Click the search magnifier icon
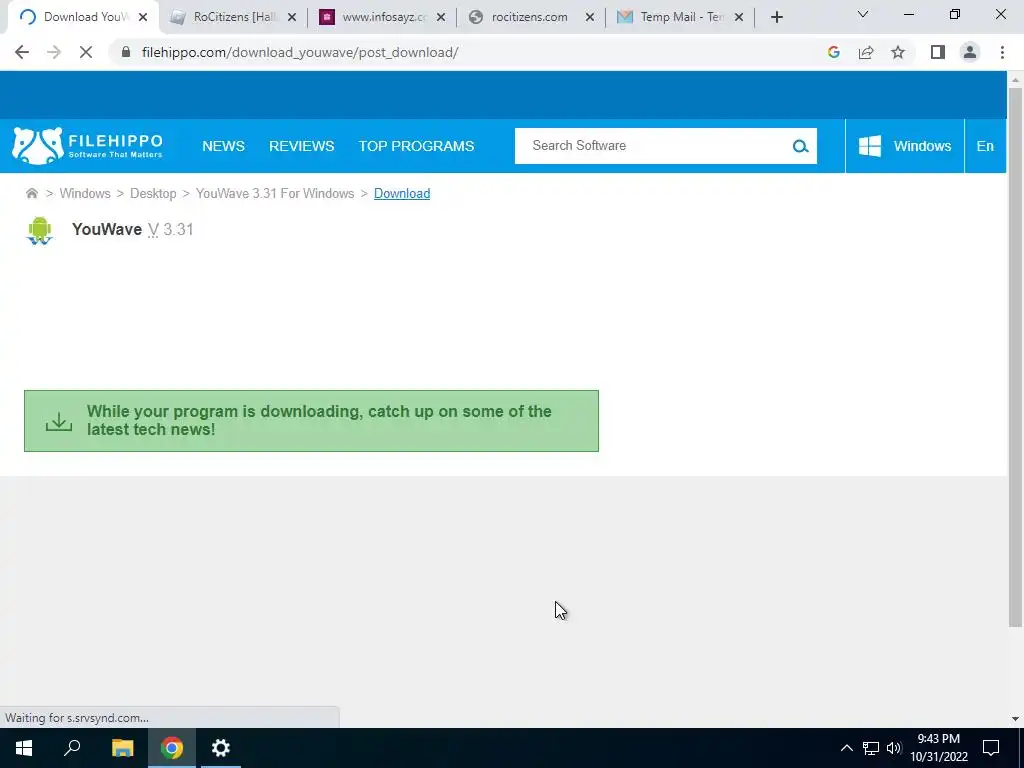The height and width of the screenshot is (768, 1024). (x=801, y=146)
